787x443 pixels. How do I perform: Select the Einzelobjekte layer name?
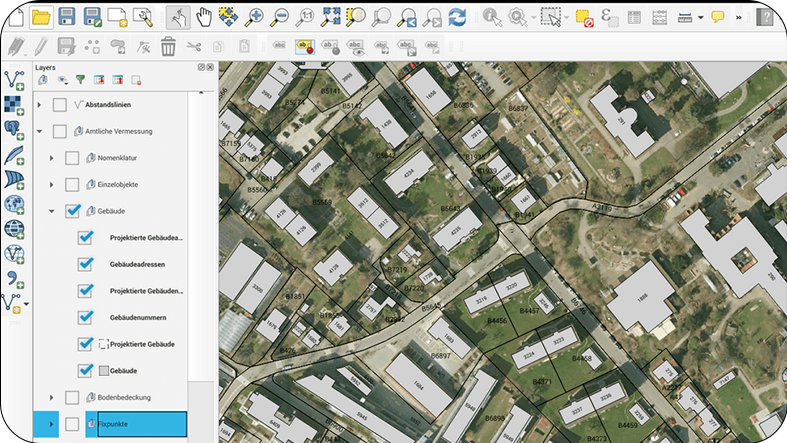click(x=118, y=184)
